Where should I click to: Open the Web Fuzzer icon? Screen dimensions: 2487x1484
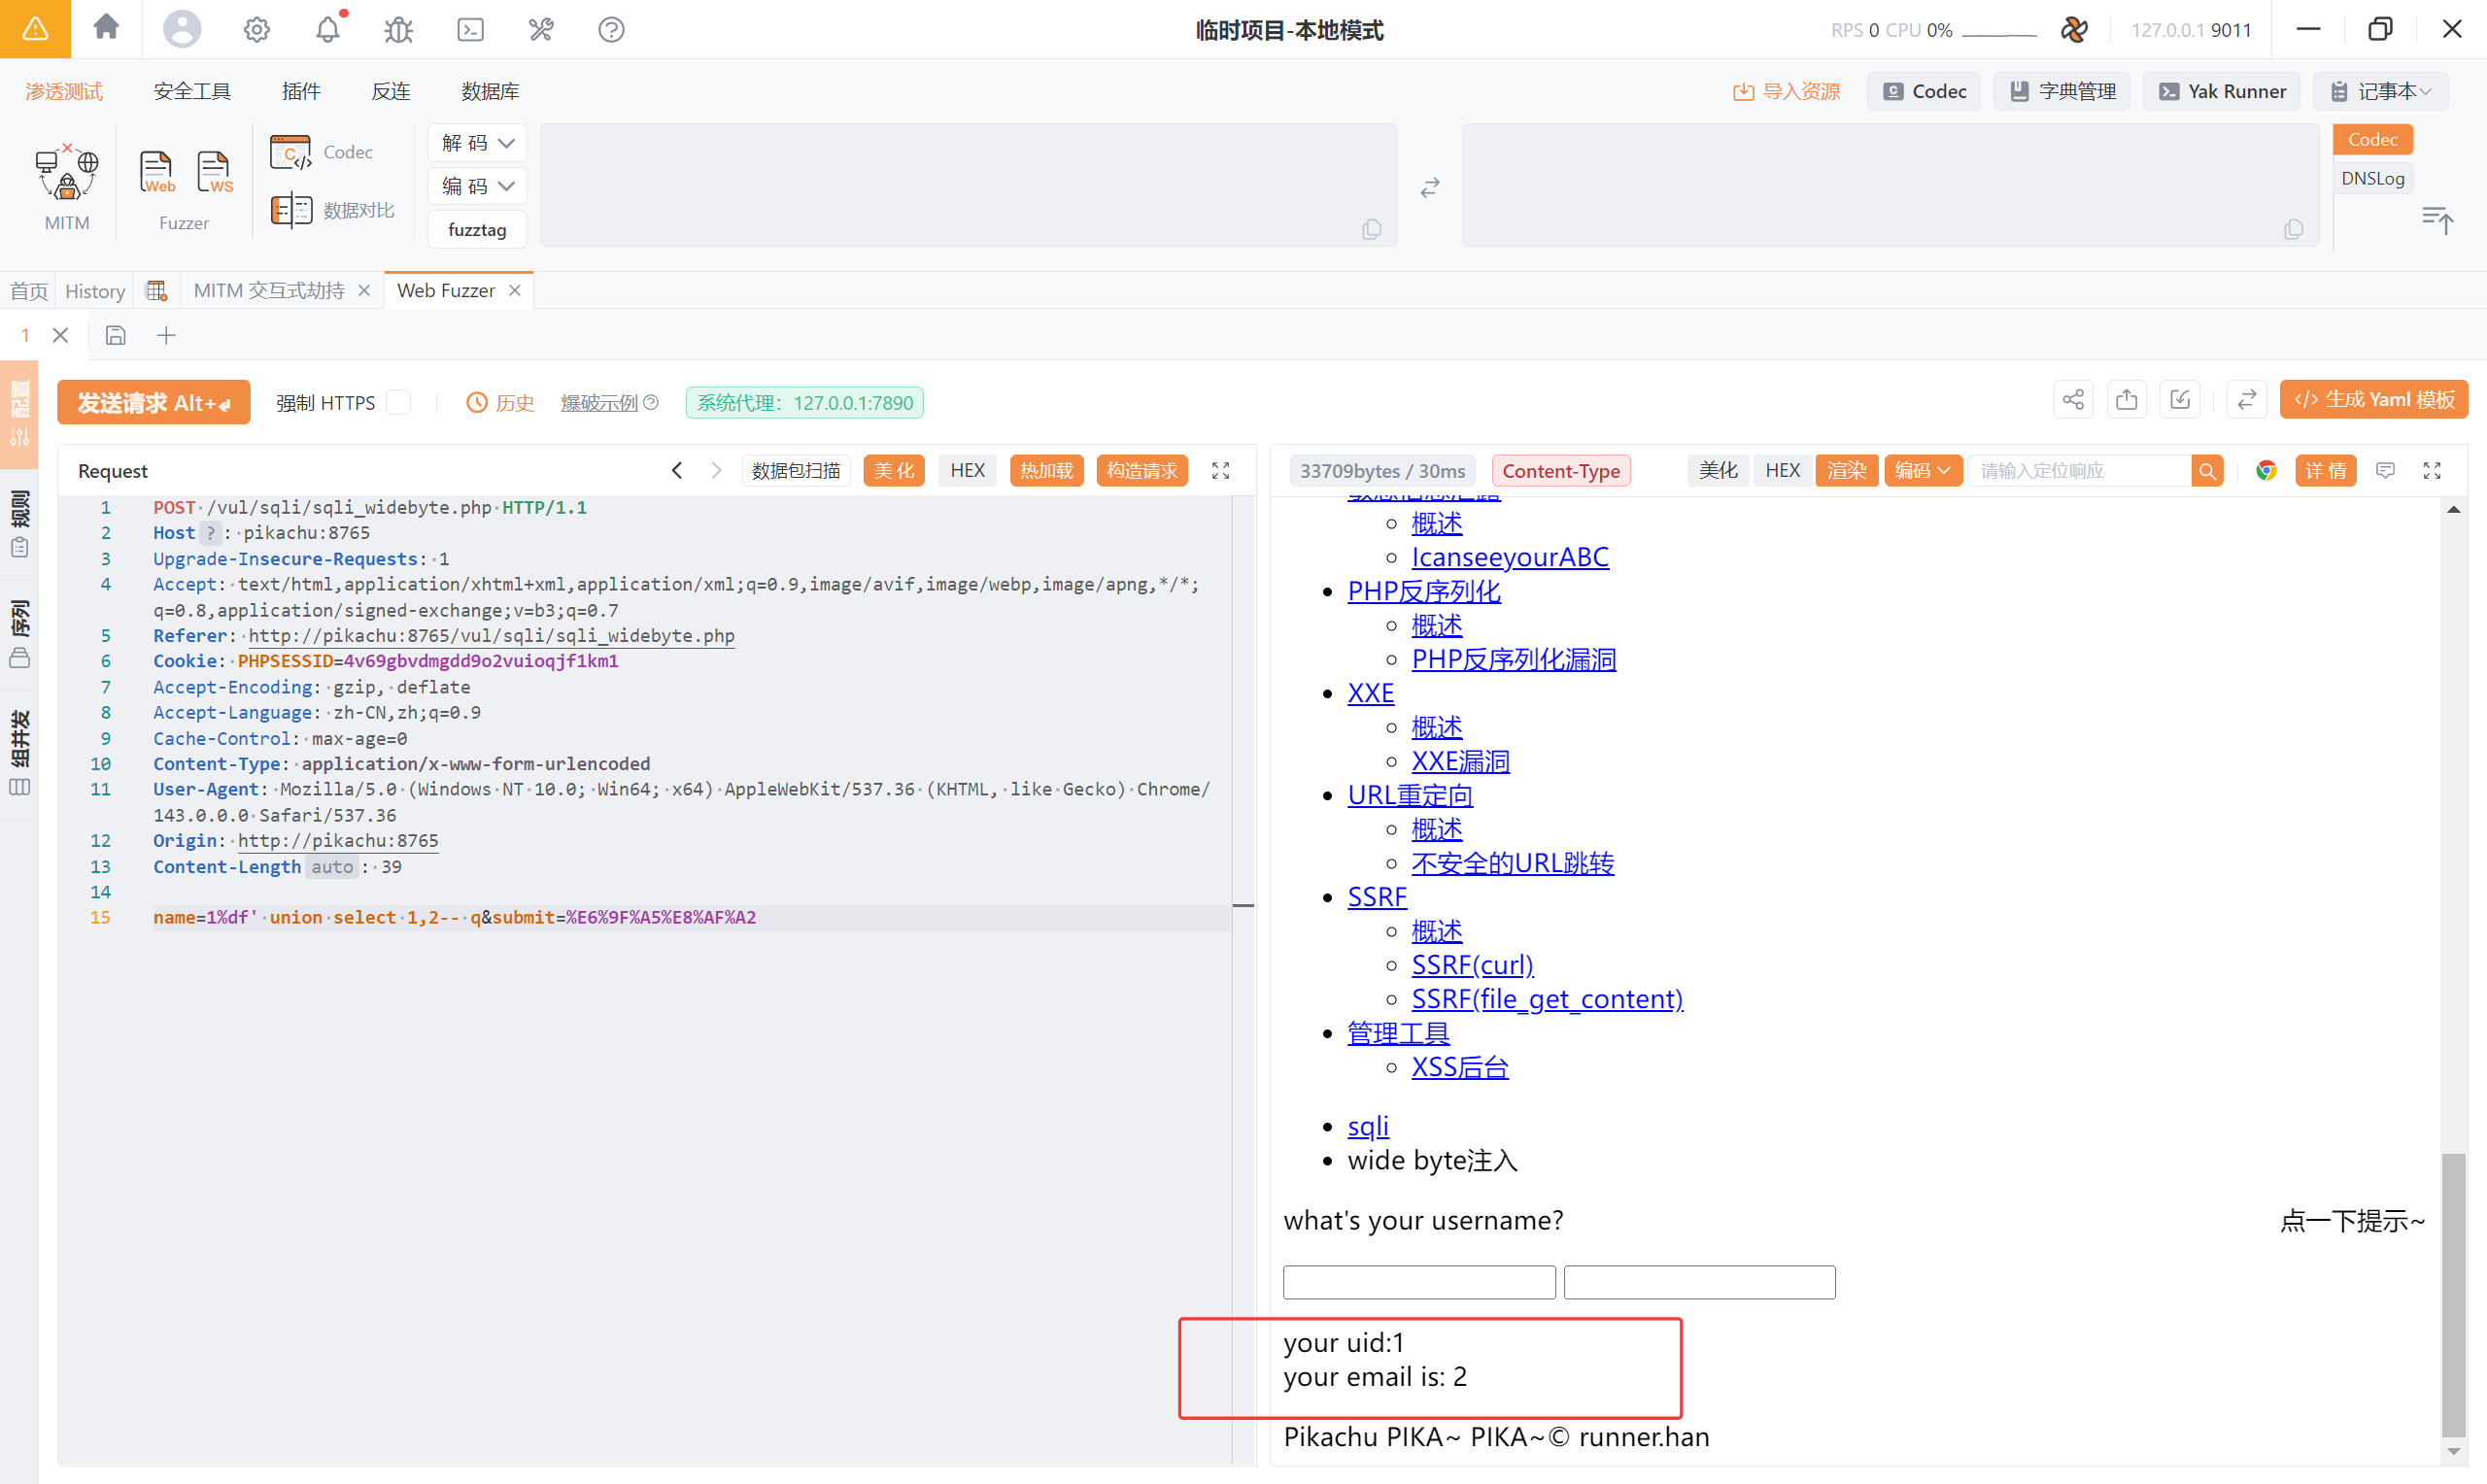pyautogui.click(x=156, y=172)
